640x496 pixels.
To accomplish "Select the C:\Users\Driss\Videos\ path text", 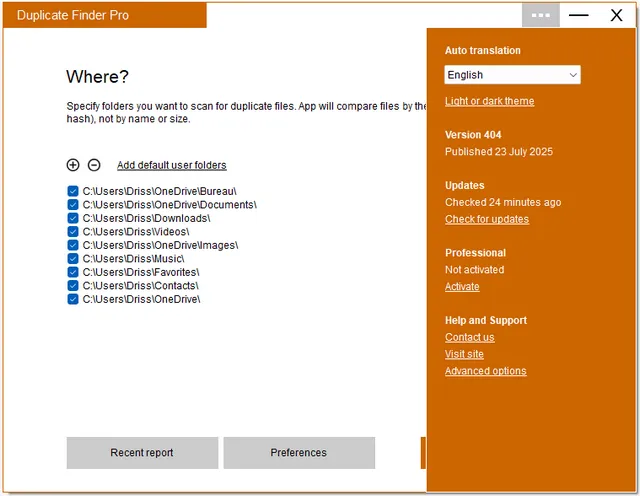I will [x=136, y=231].
